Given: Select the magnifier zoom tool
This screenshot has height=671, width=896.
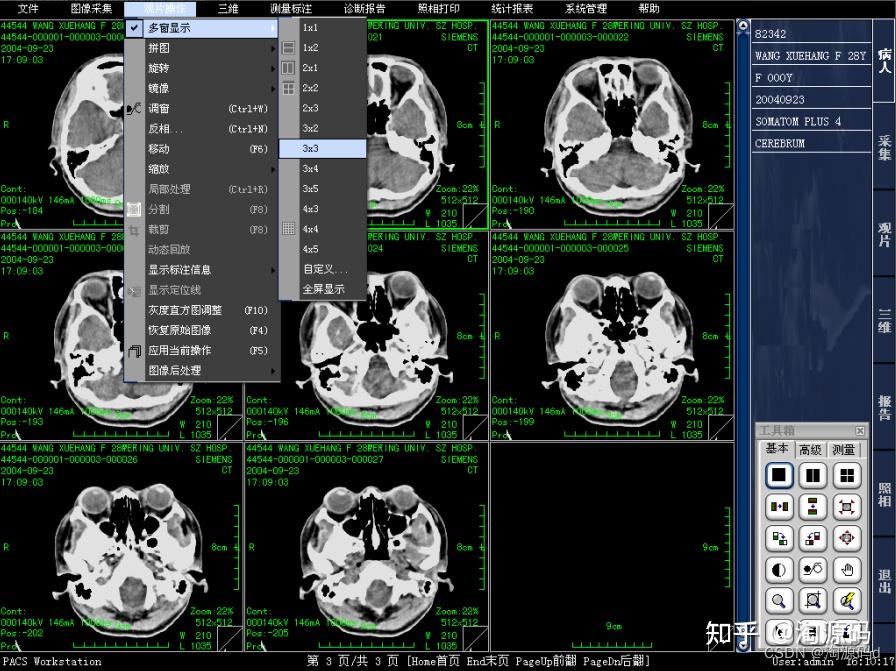Looking at the screenshot, I should pyautogui.click(x=779, y=601).
